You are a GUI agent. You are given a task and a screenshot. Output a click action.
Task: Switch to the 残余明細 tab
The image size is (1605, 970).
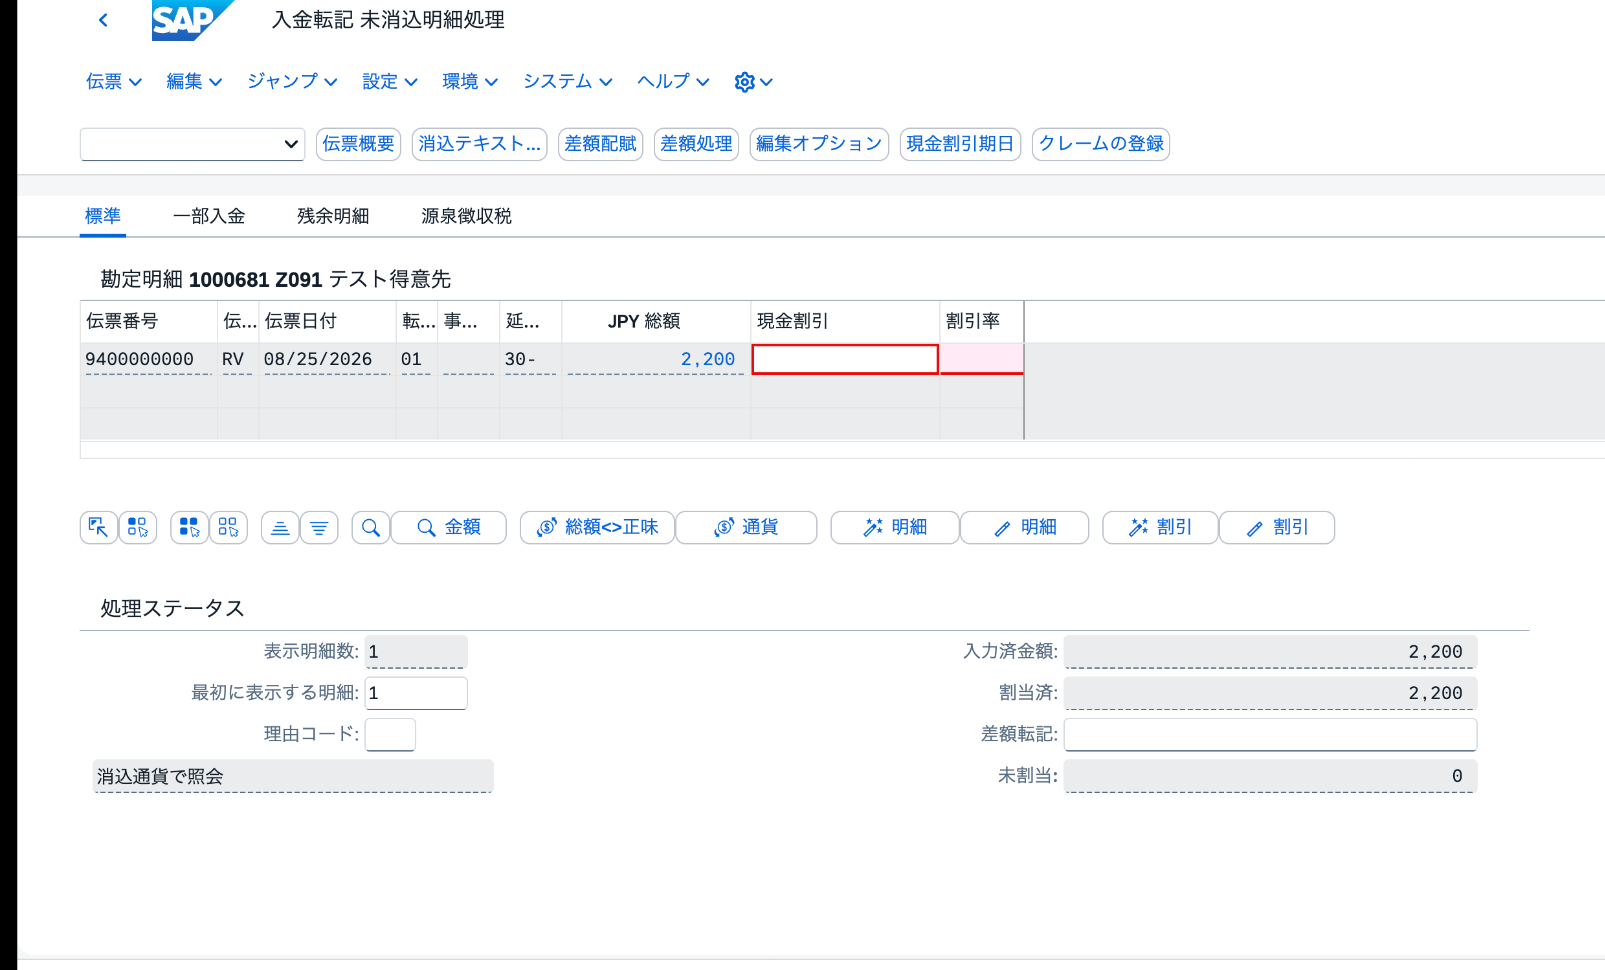pos(333,216)
